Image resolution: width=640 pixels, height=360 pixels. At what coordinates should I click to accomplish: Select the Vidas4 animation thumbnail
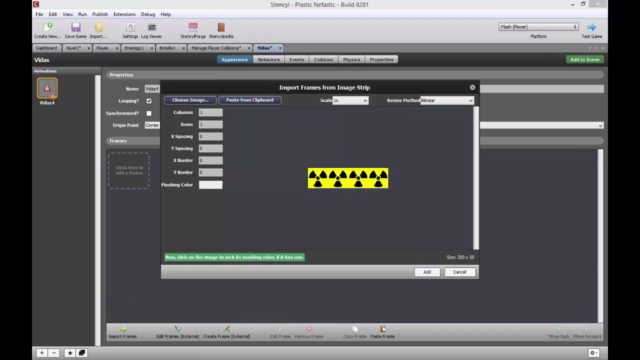(47, 88)
